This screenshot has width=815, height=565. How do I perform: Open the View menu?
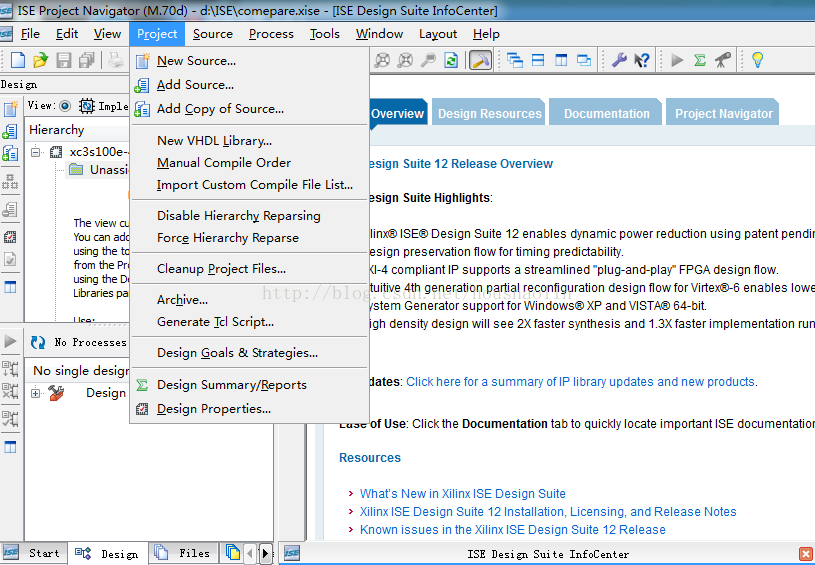click(x=107, y=34)
